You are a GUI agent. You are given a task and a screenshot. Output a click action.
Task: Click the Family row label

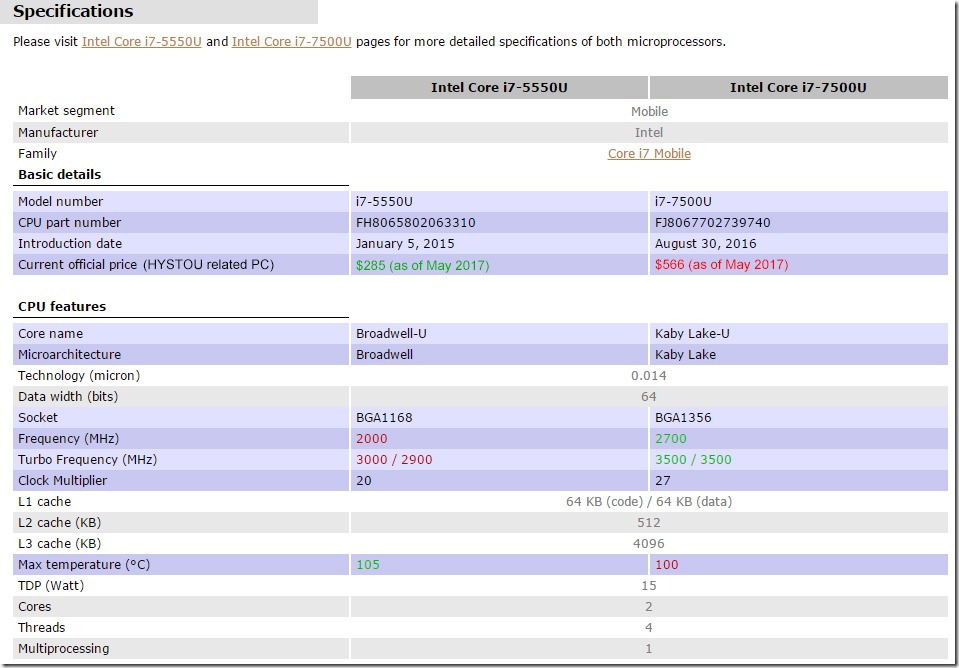tap(37, 154)
